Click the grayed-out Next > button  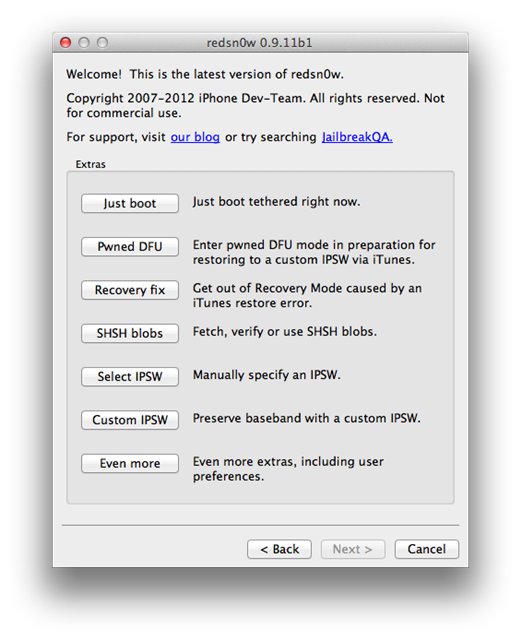353,549
